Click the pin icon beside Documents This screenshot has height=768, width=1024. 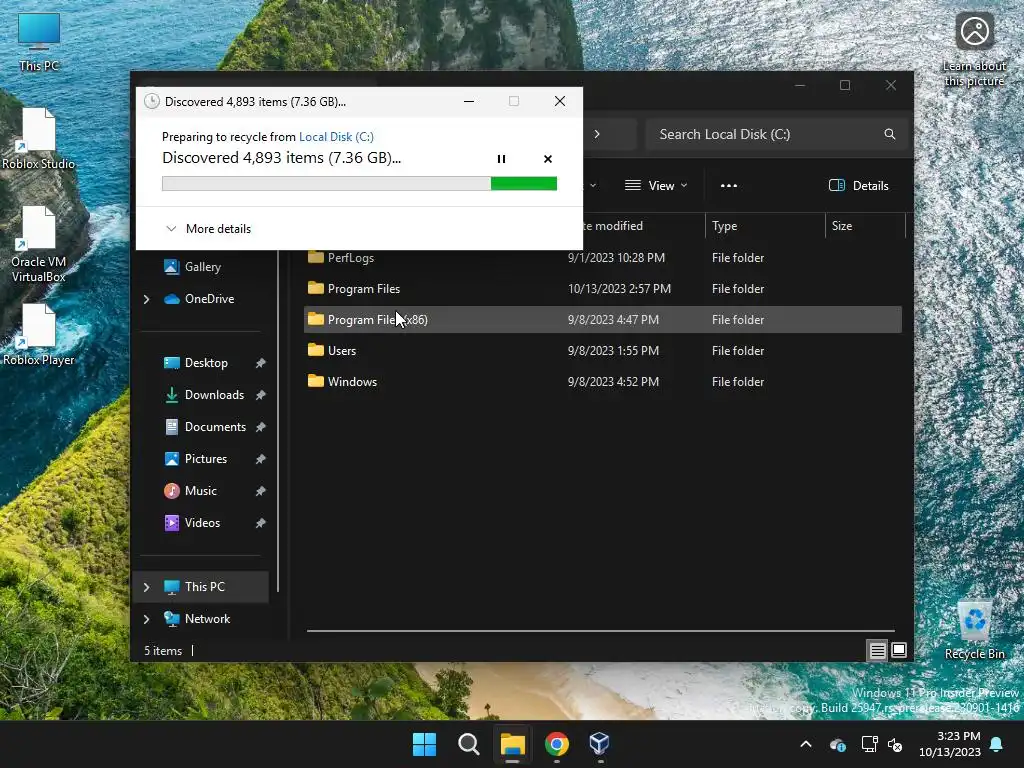click(x=261, y=427)
